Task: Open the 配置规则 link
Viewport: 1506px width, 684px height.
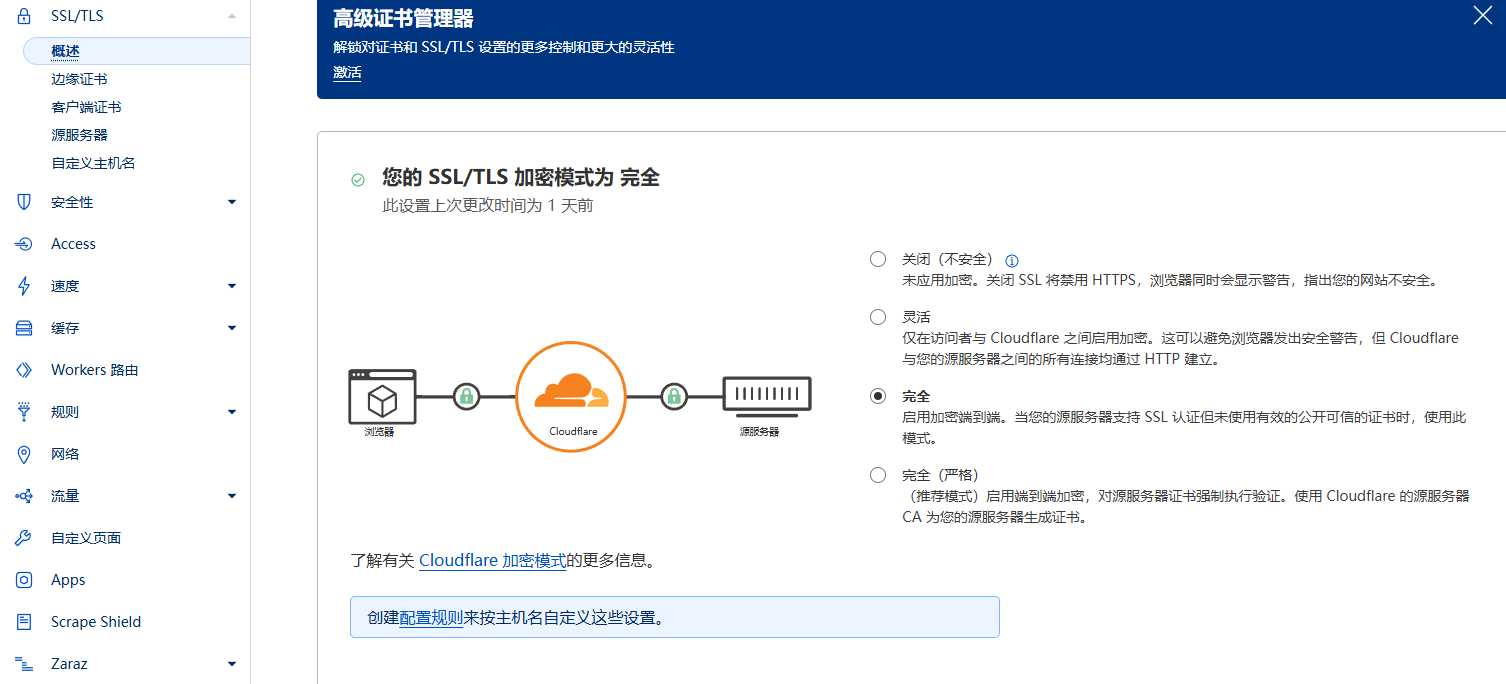Action: tap(431, 618)
